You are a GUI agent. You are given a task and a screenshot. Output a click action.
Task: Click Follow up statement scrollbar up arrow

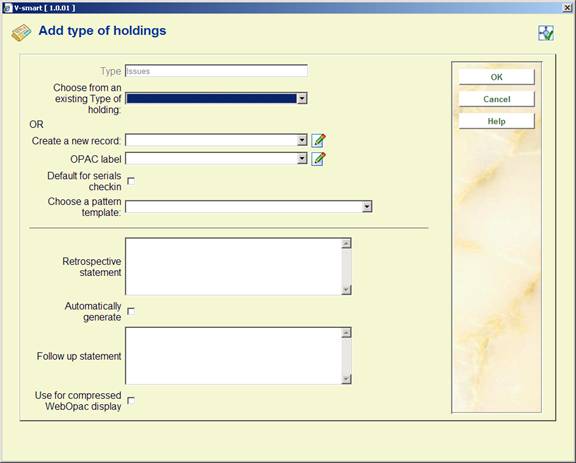coord(346,333)
